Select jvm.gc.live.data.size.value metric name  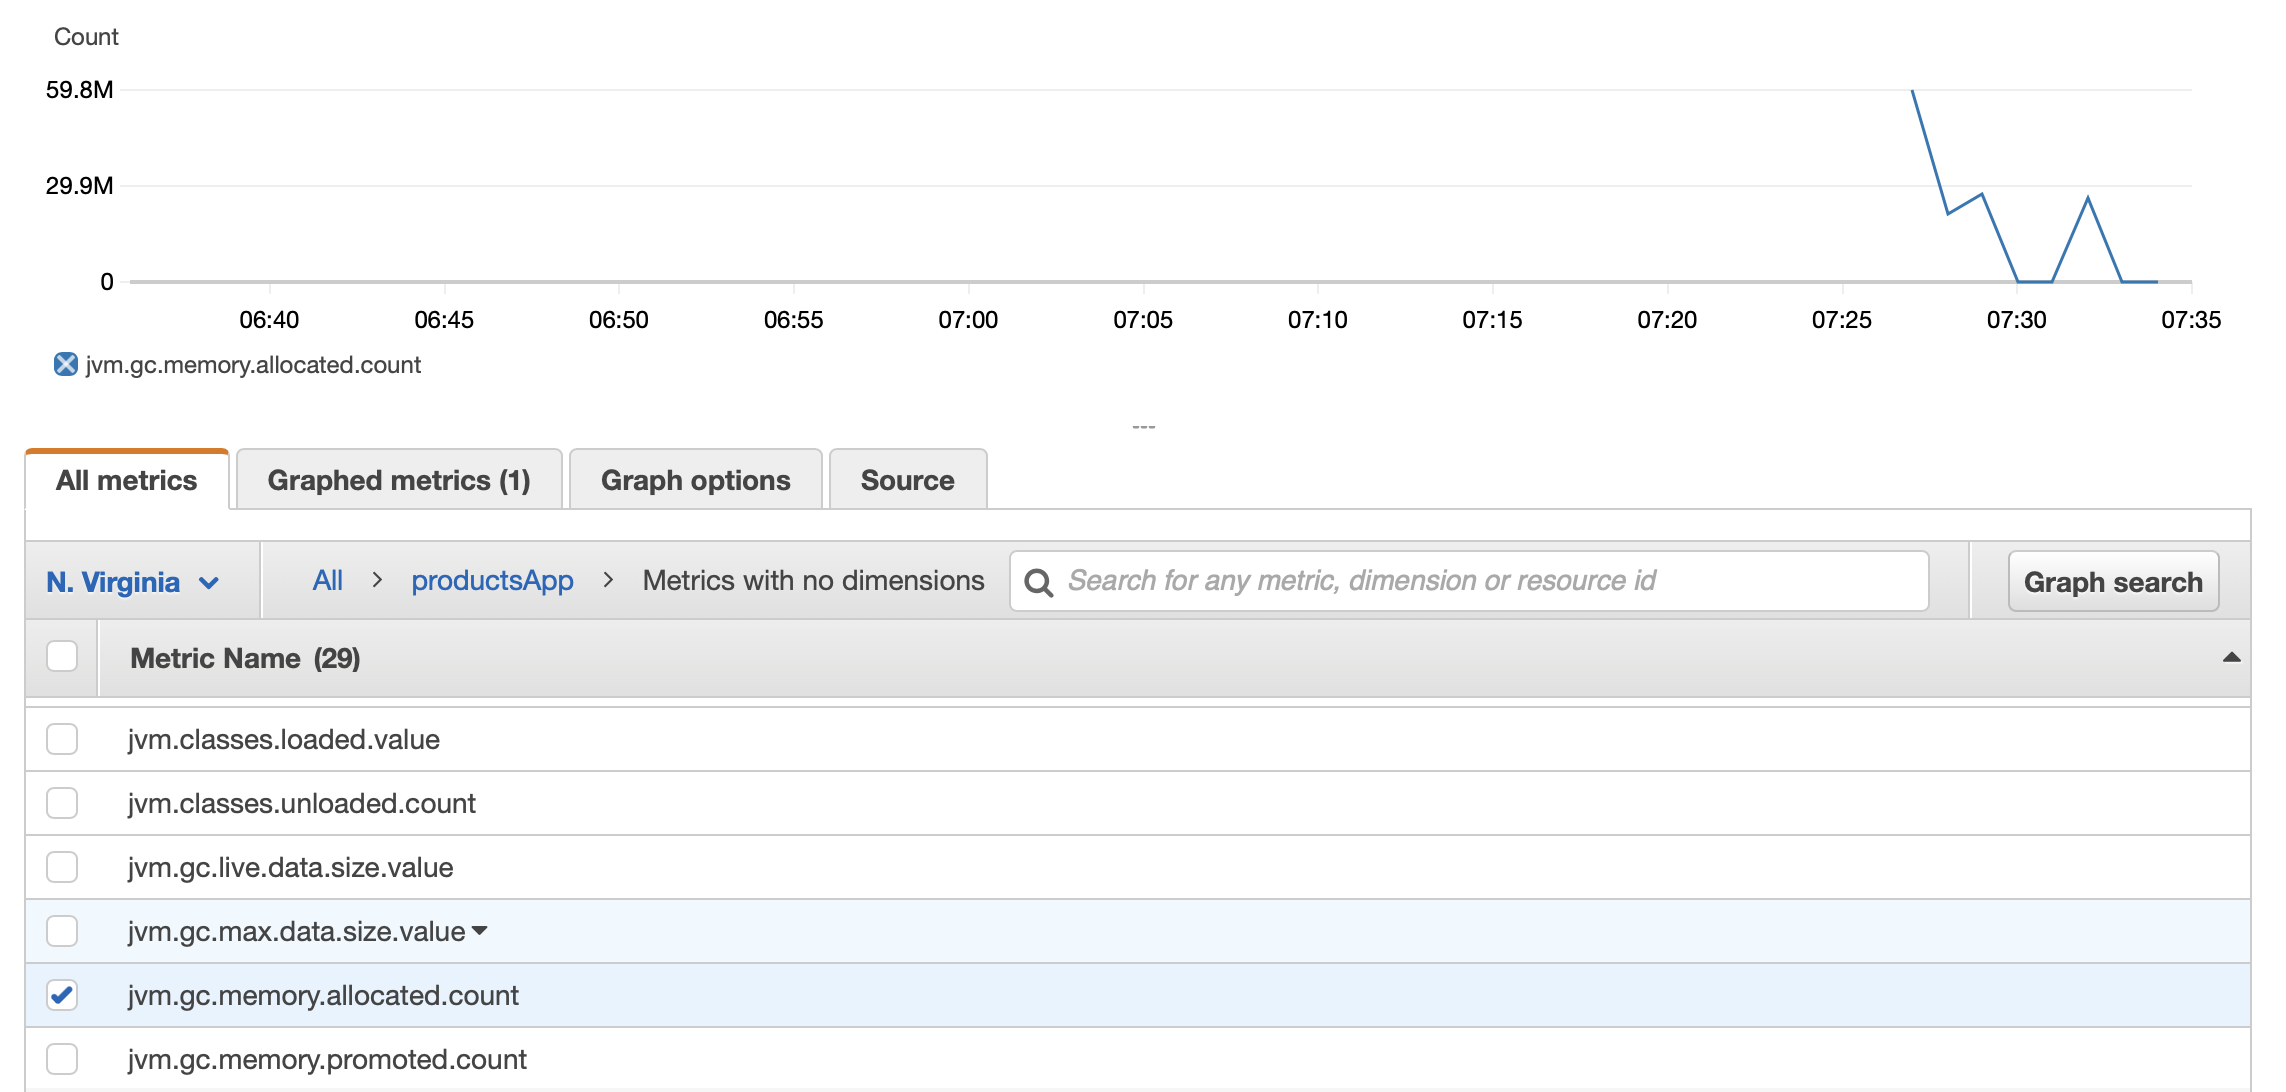(x=290, y=867)
